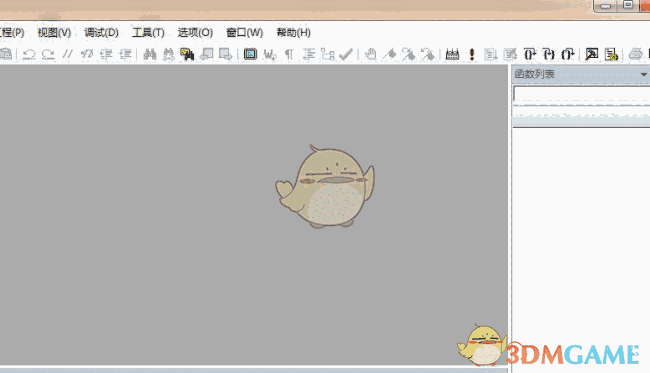Image resolution: width=650 pixels, height=373 pixels.
Task: Click the build factory icon
Action: [452, 54]
